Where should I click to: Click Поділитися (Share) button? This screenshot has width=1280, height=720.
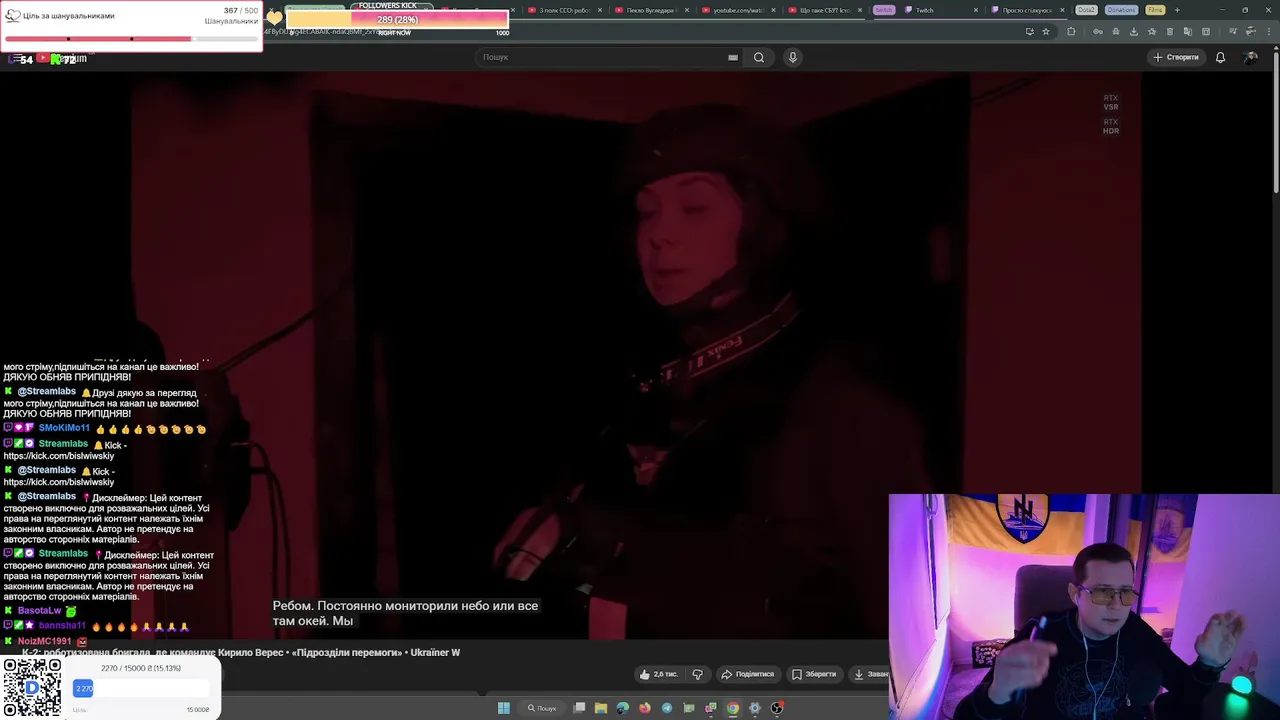tap(748, 674)
